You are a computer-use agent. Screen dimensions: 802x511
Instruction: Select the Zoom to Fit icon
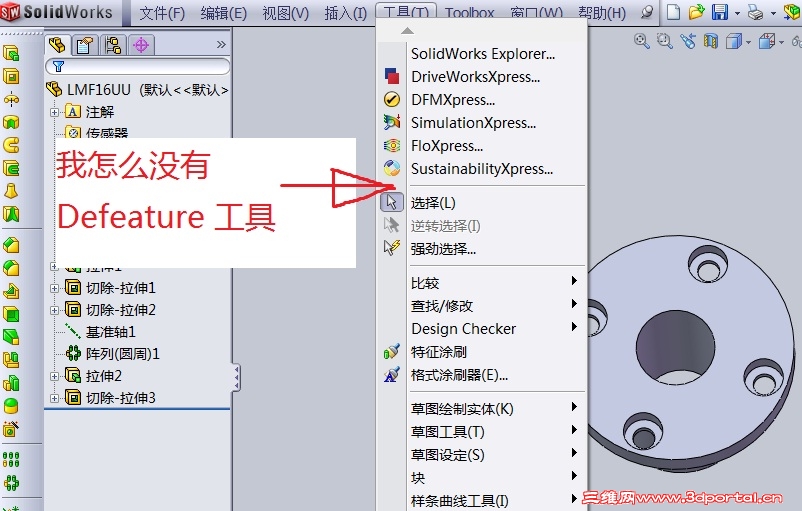coord(641,41)
